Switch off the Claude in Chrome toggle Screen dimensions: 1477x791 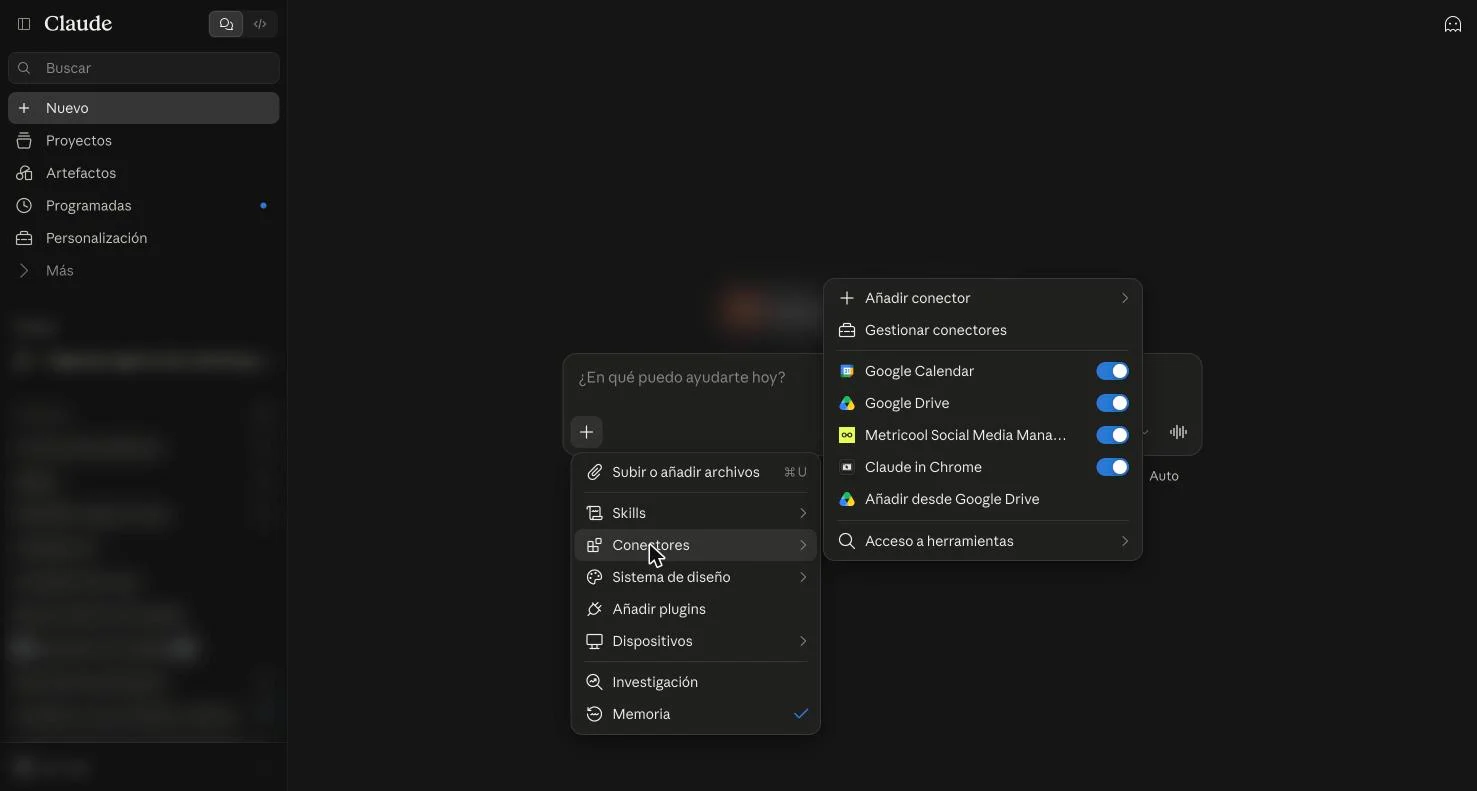1112,467
